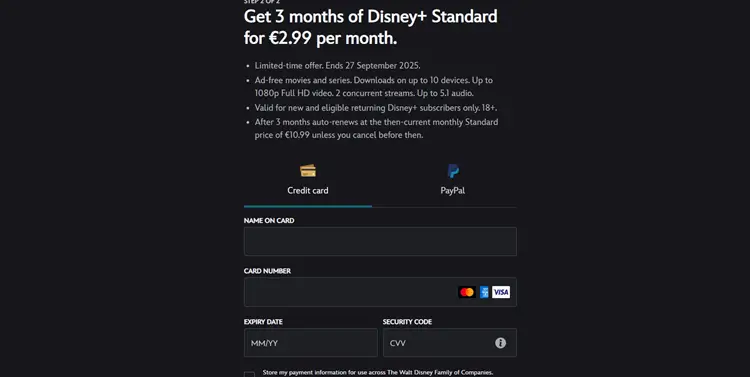Image resolution: width=750 pixels, height=377 pixels.
Task: Focus the Name on Card input field
Action: pos(380,241)
